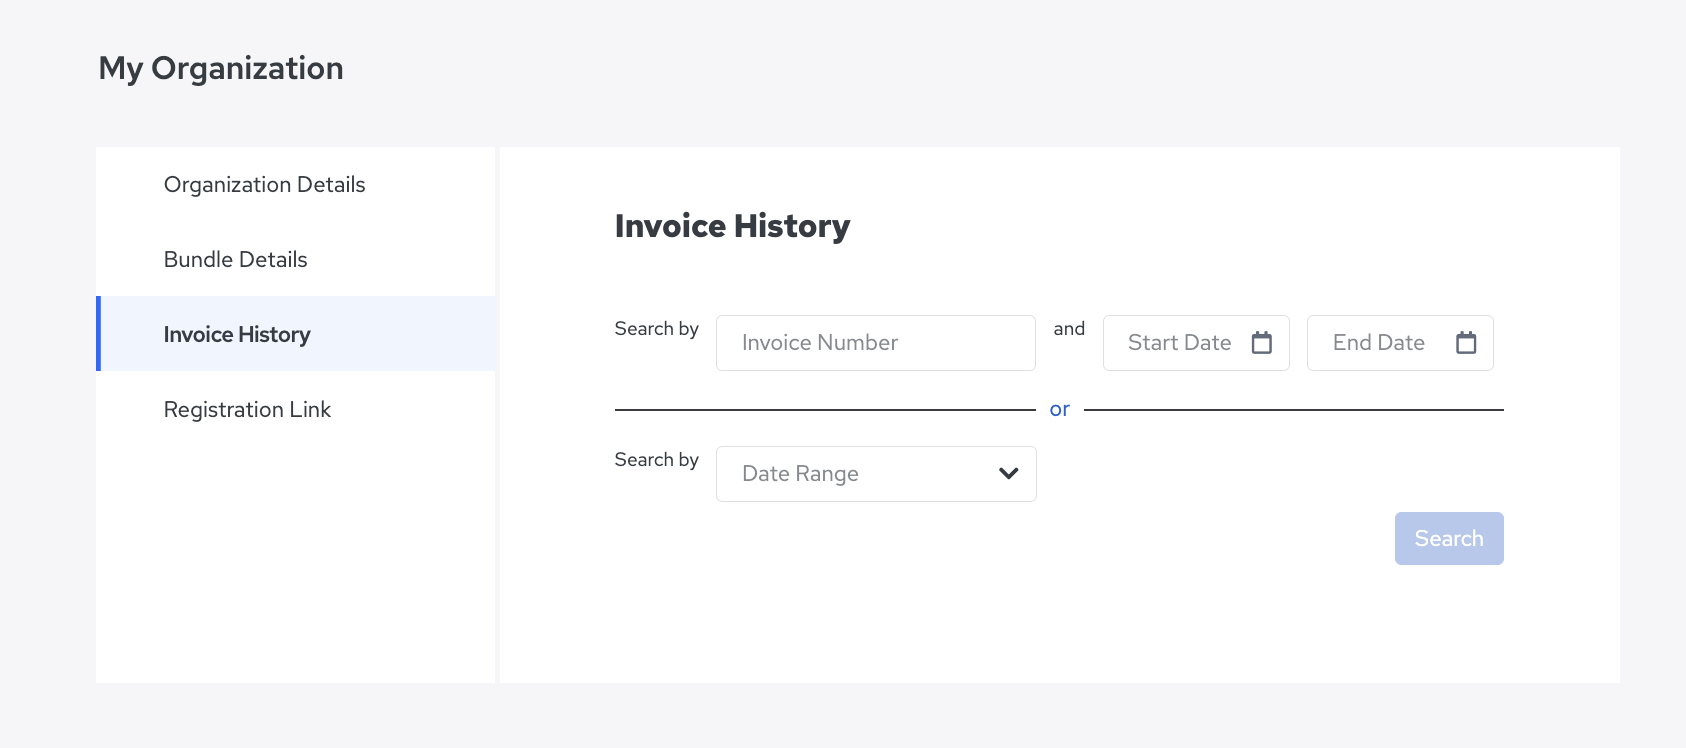Expand the Date Range dropdown chevron
This screenshot has height=748, width=1686.
coord(1008,473)
